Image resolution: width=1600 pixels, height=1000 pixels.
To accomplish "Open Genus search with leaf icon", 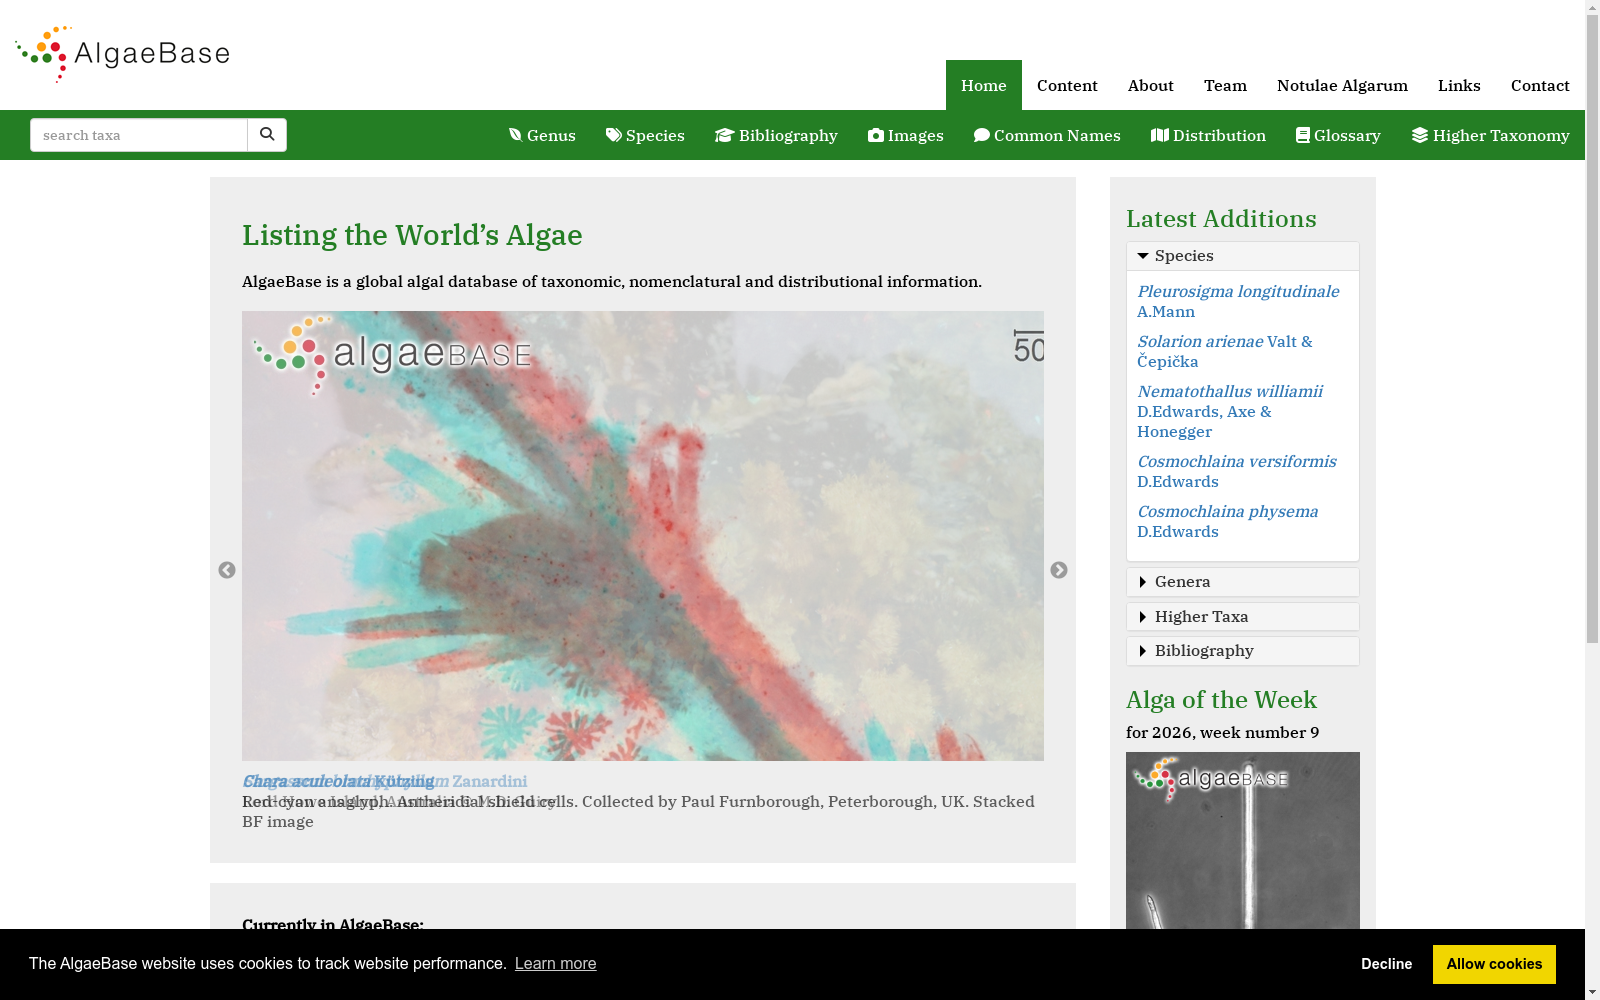I will 542,135.
